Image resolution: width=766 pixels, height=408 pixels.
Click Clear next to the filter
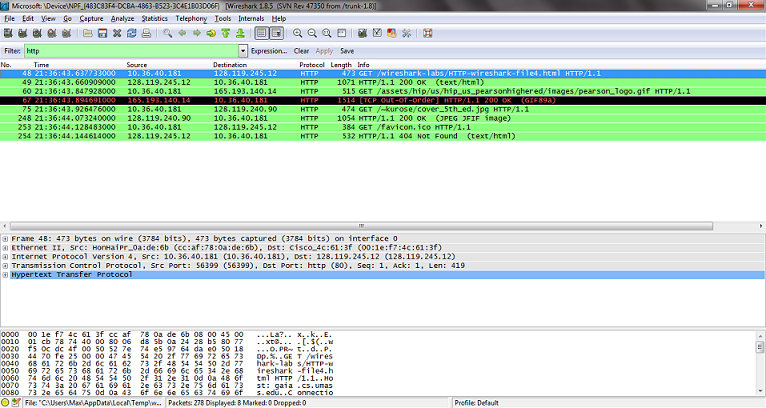coord(301,50)
